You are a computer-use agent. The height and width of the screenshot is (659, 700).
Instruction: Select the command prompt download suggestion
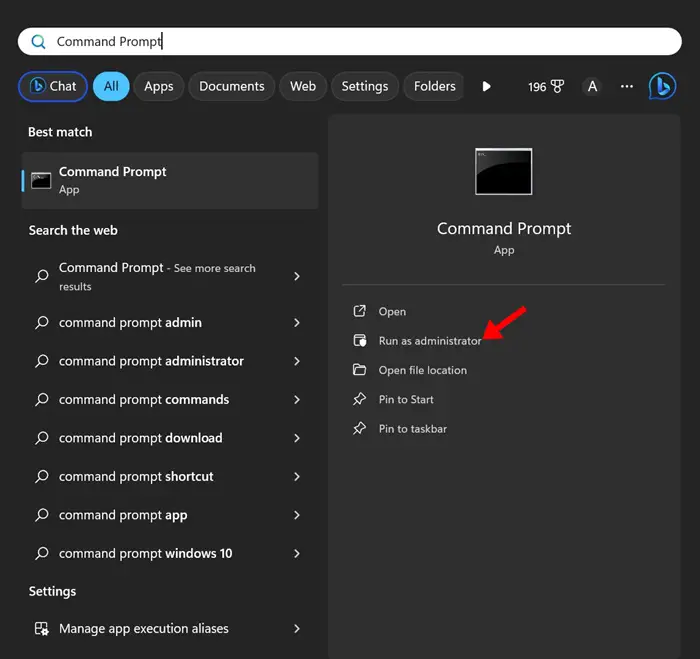coord(170,438)
